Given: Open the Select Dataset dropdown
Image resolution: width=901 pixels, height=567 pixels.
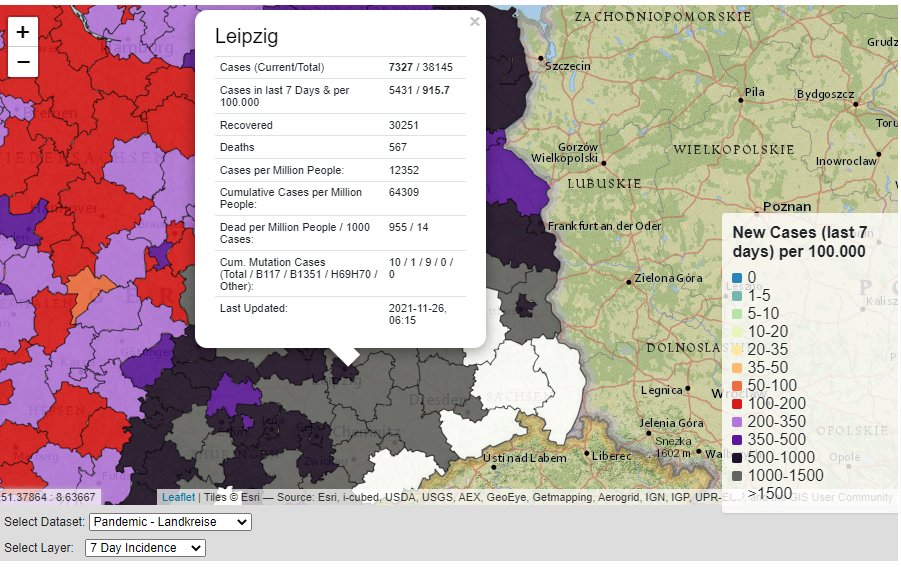Looking at the screenshot, I should [170, 522].
